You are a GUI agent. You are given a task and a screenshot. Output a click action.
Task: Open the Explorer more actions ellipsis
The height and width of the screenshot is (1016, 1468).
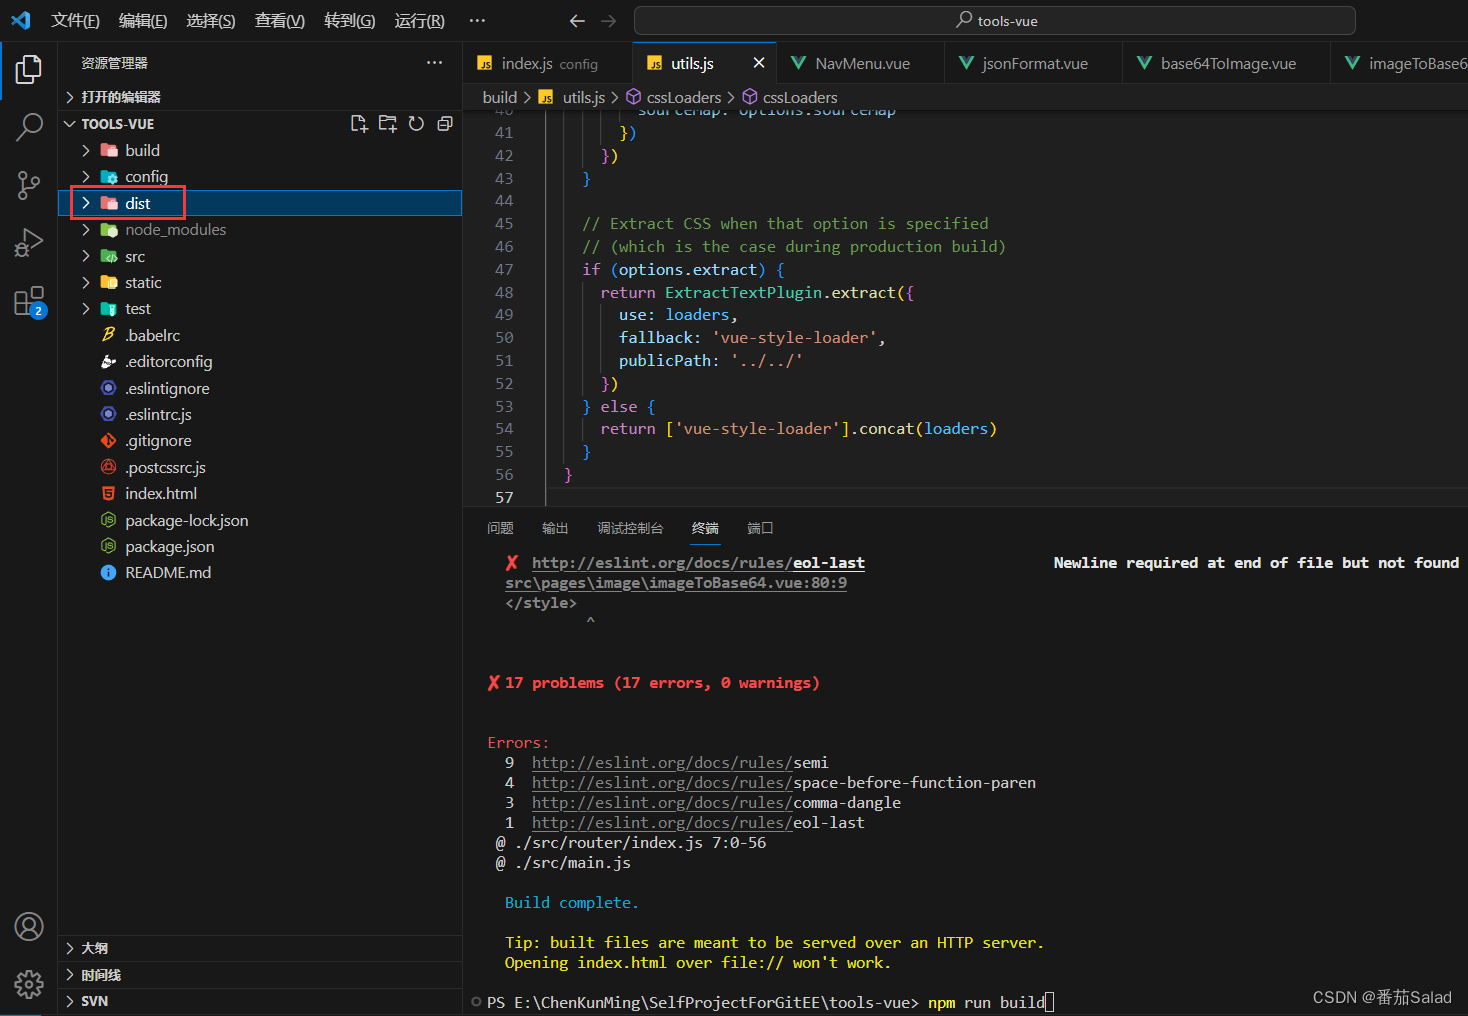434,62
